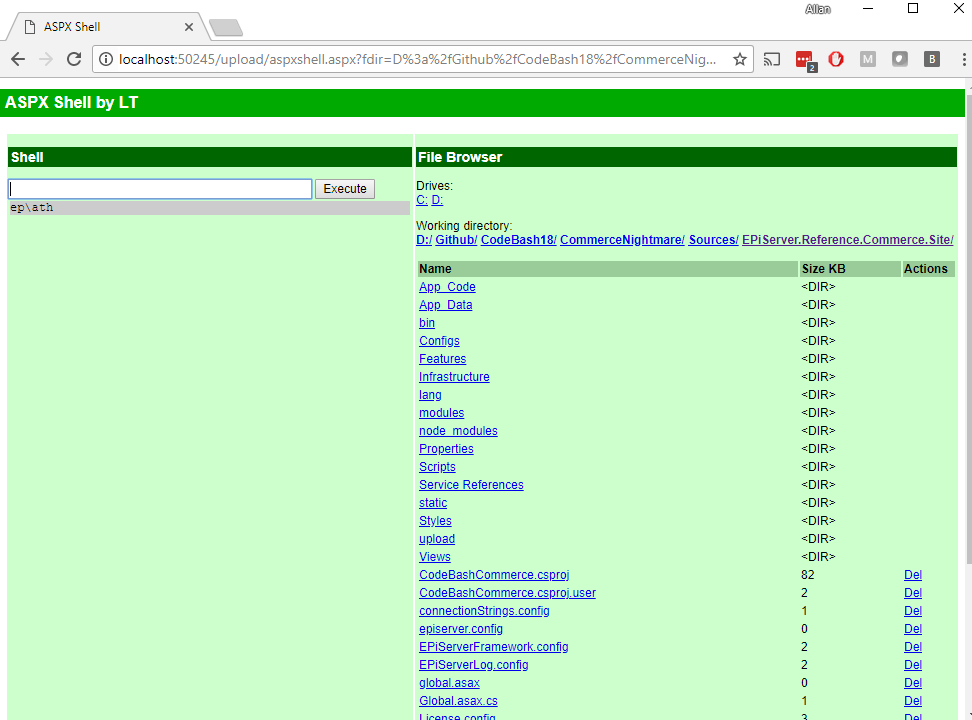This screenshot has height=720, width=972.
Task: Click the red stop-hand ad blocker icon
Action: pos(836,59)
